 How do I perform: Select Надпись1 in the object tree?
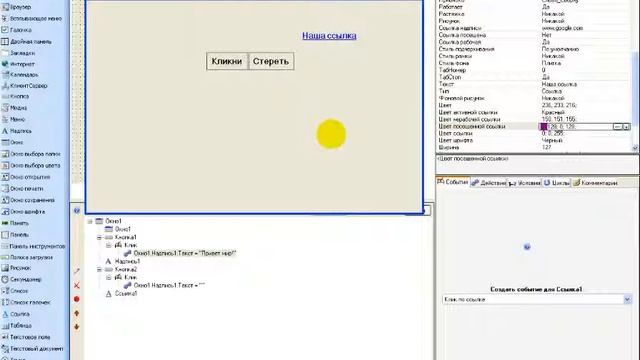click(127, 261)
